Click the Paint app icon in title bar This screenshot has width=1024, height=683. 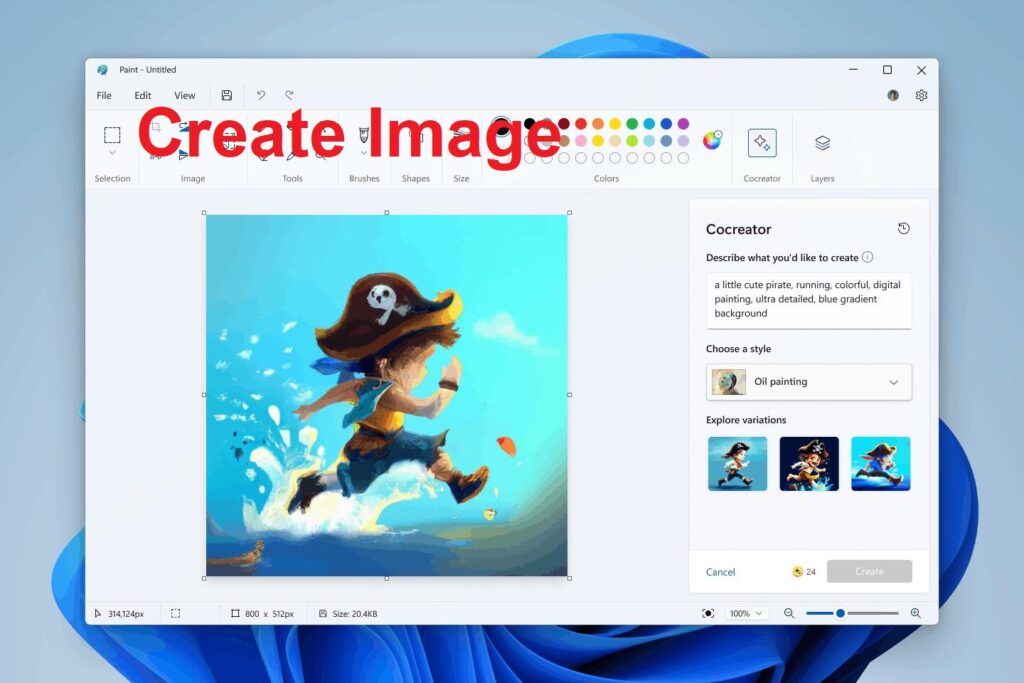103,70
